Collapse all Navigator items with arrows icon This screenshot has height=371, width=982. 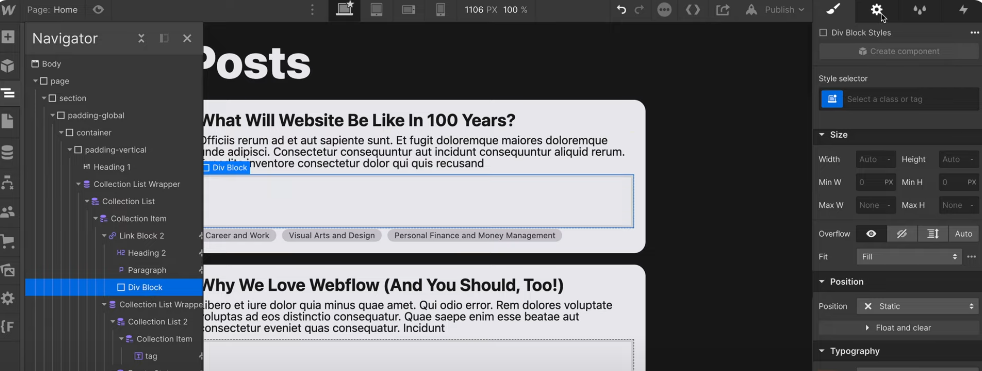[x=142, y=39]
